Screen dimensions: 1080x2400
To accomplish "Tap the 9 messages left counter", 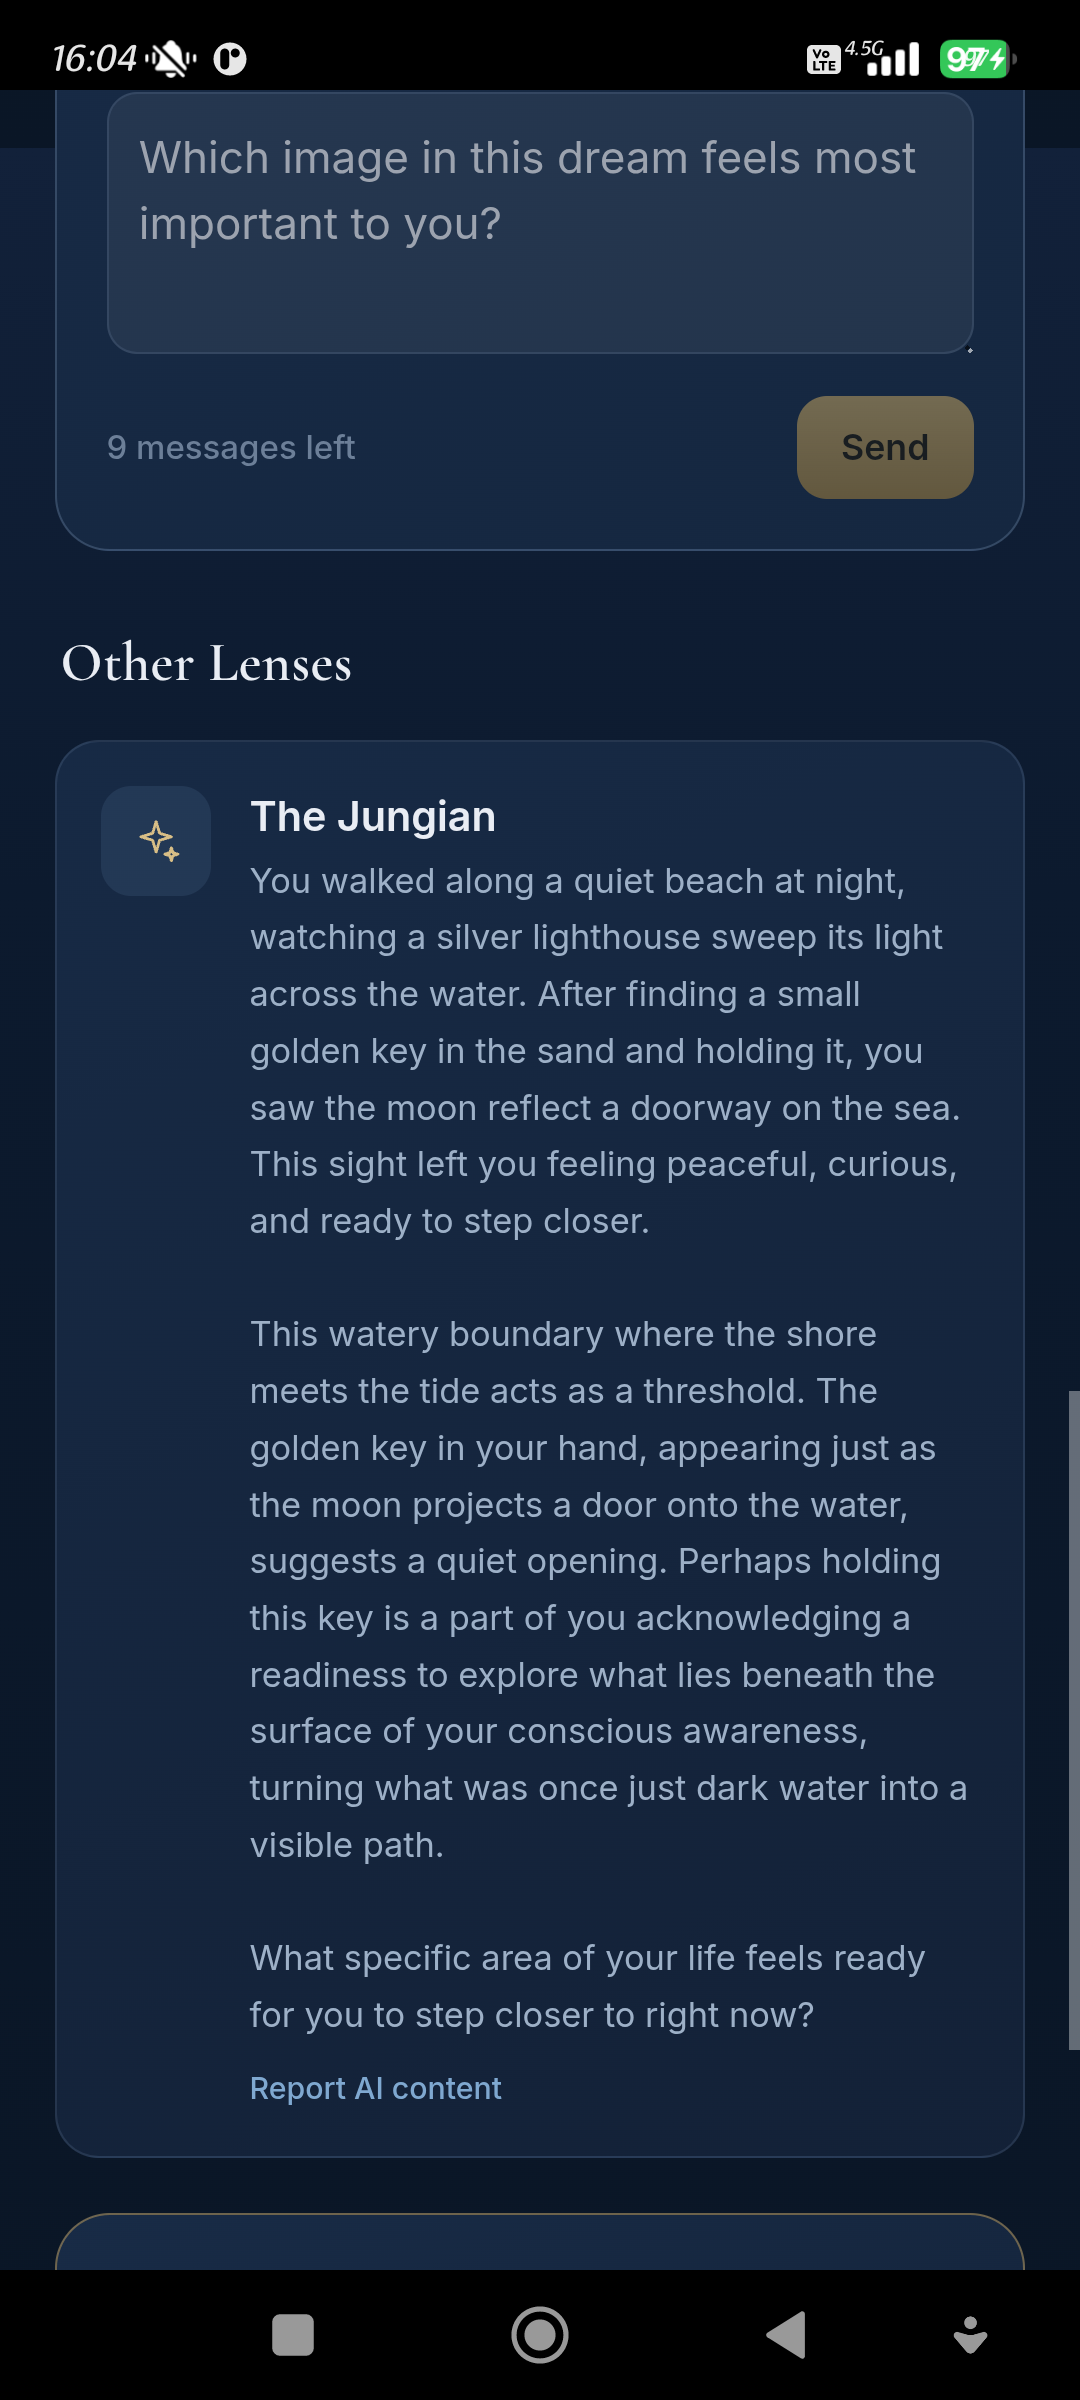I will tap(231, 447).
